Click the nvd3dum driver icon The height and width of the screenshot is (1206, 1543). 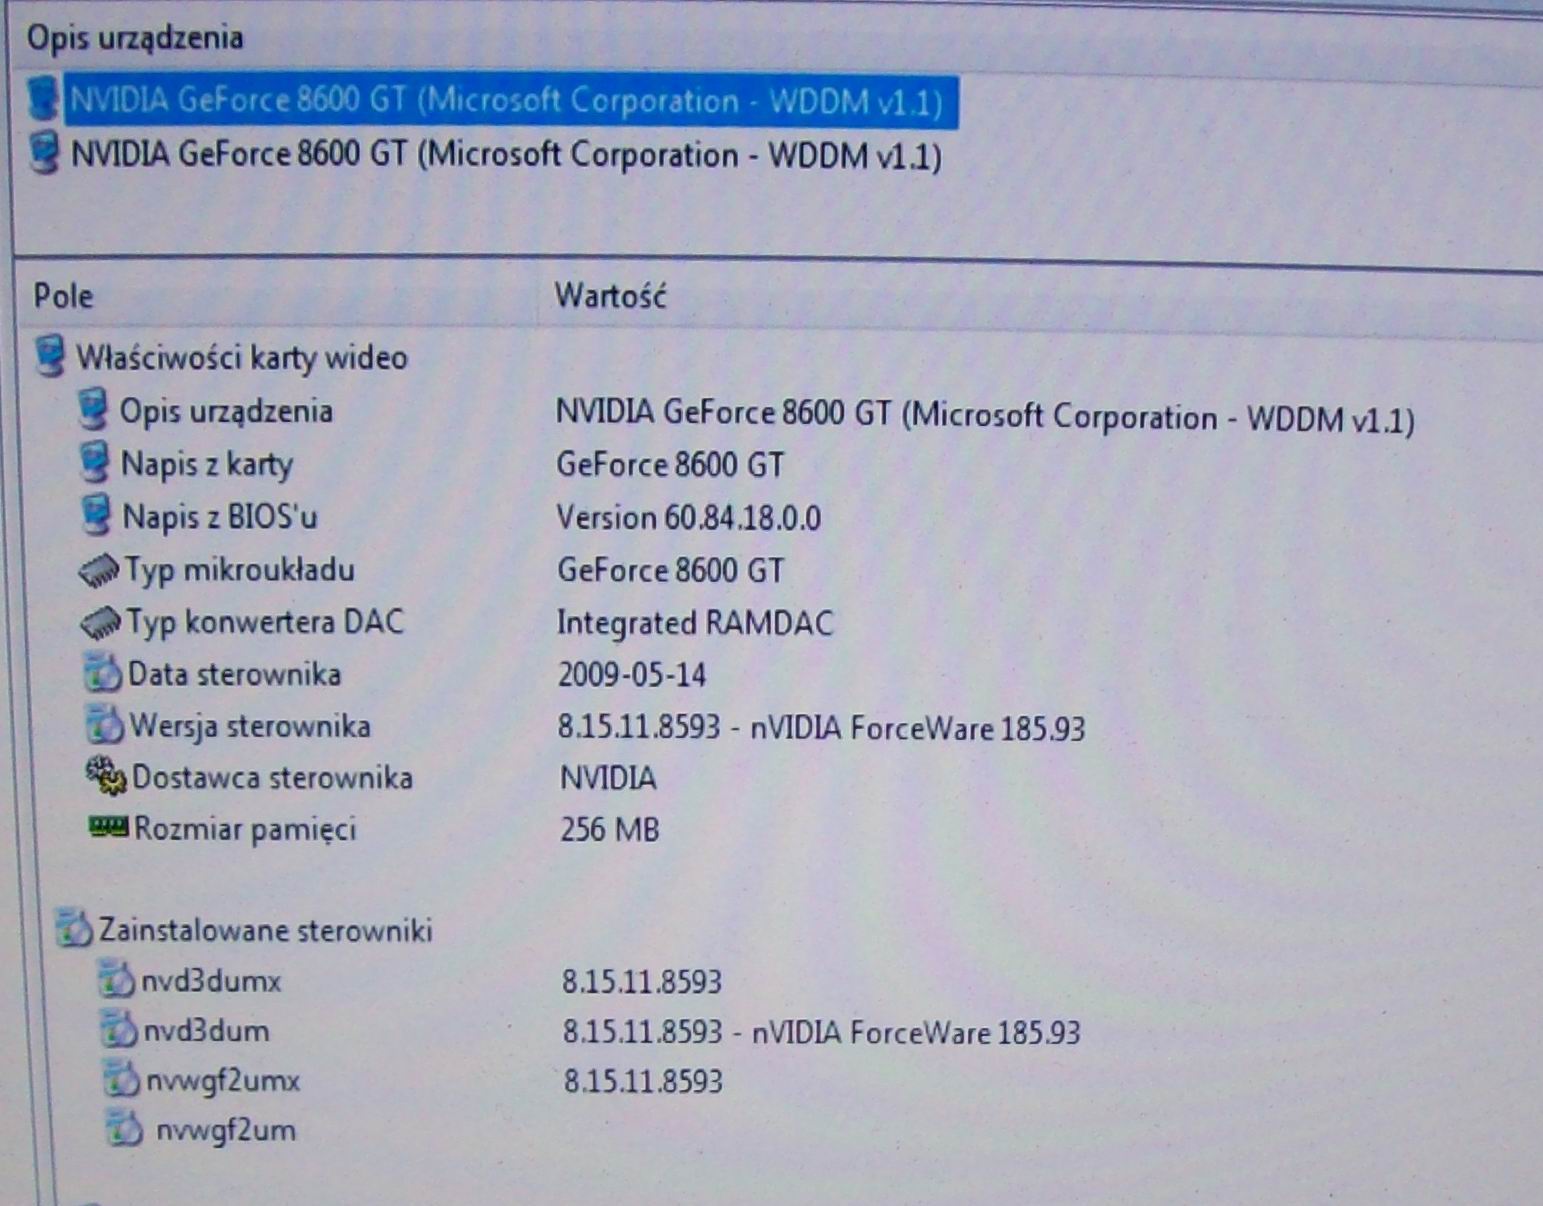point(118,1030)
